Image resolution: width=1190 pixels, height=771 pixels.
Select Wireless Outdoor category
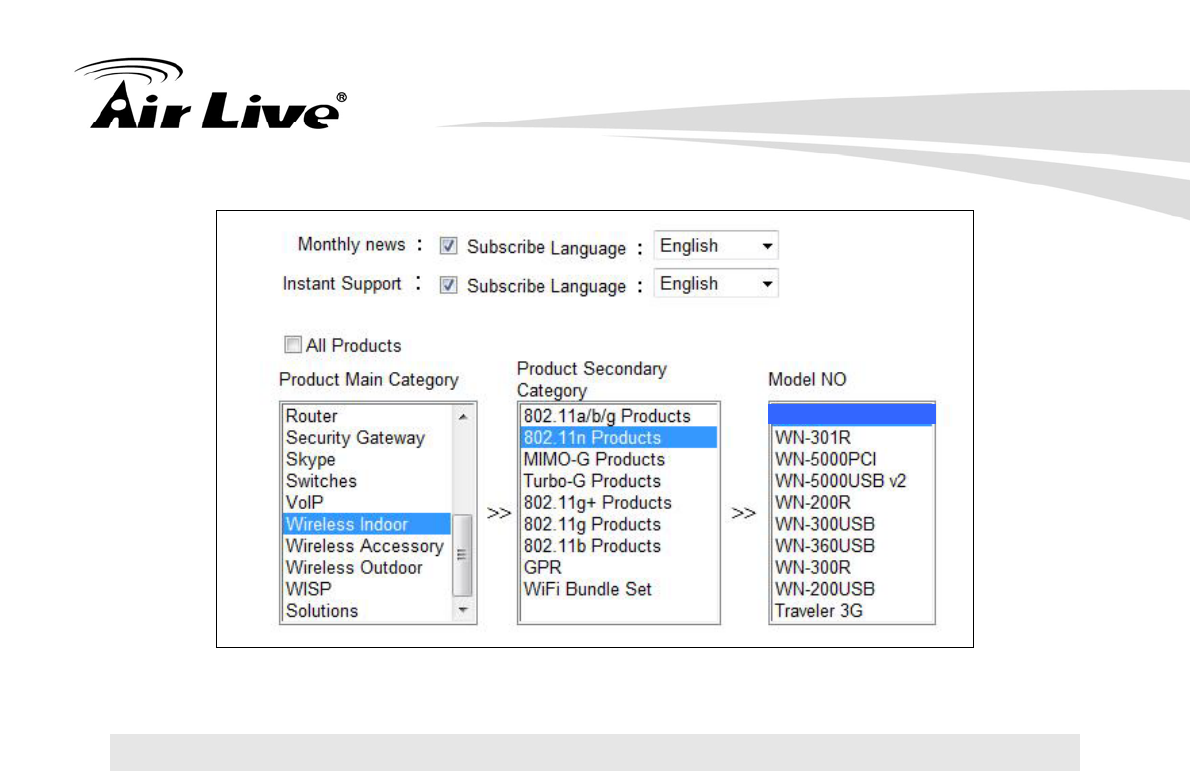point(367,568)
